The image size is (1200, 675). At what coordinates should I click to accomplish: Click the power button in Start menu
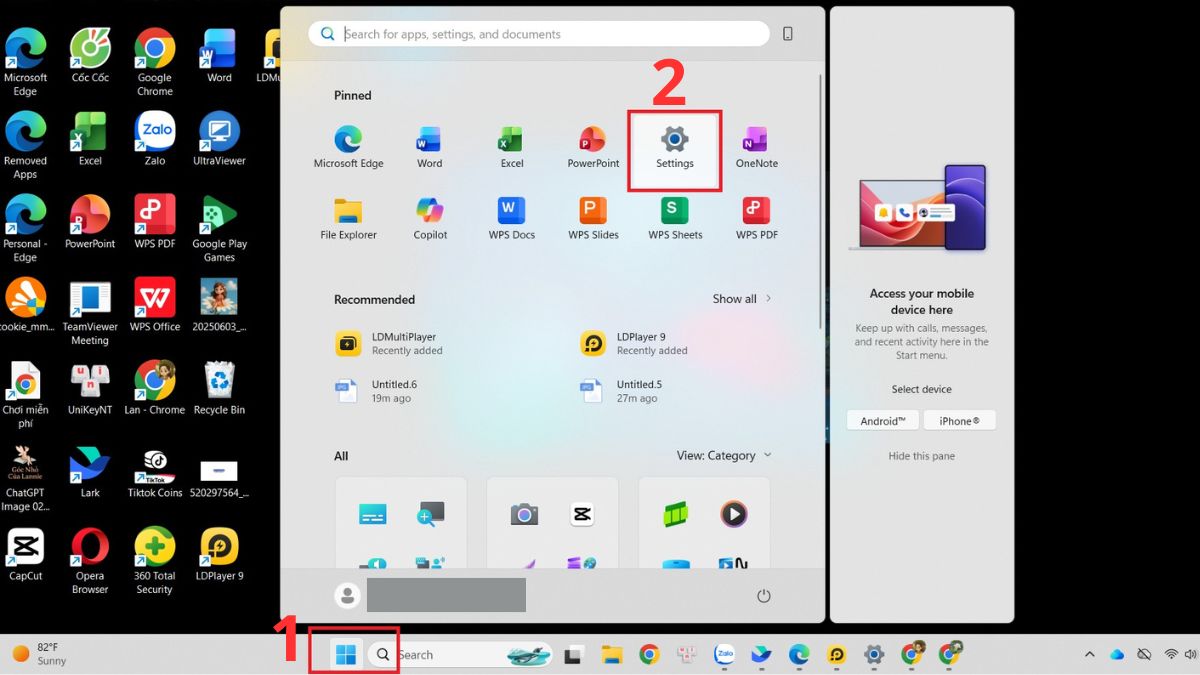pyautogui.click(x=763, y=596)
